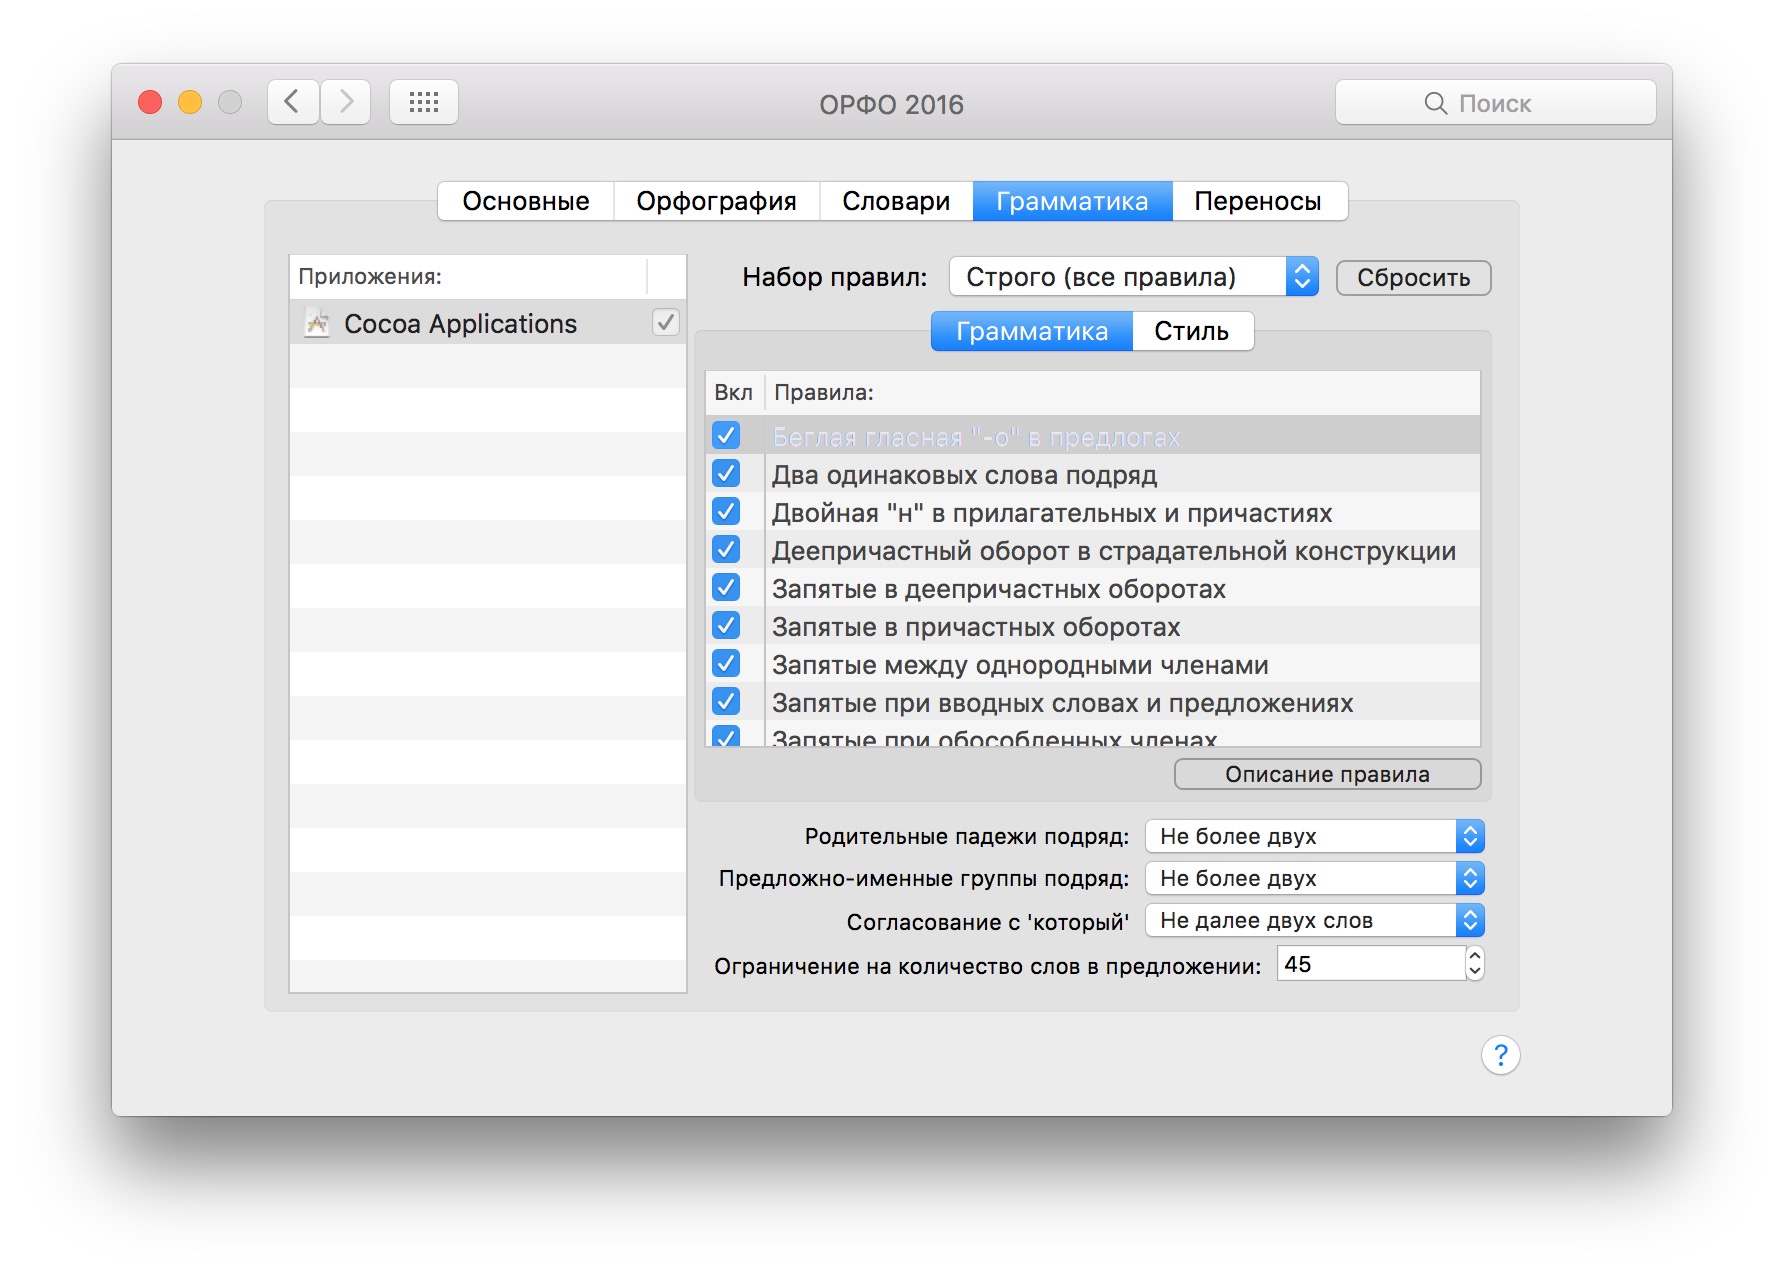Uncheck rule Два одинаковых слова подряд

[726, 473]
